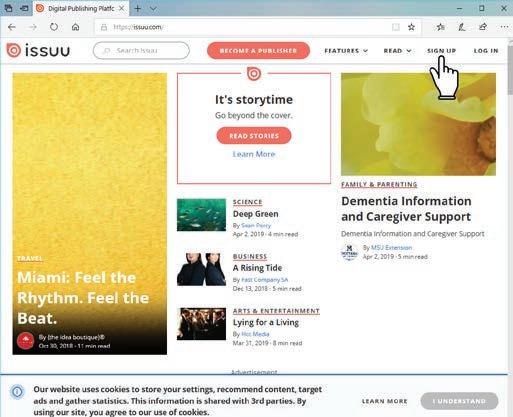Open the reading view book icon
This screenshot has height=417, width=513.
396,27
